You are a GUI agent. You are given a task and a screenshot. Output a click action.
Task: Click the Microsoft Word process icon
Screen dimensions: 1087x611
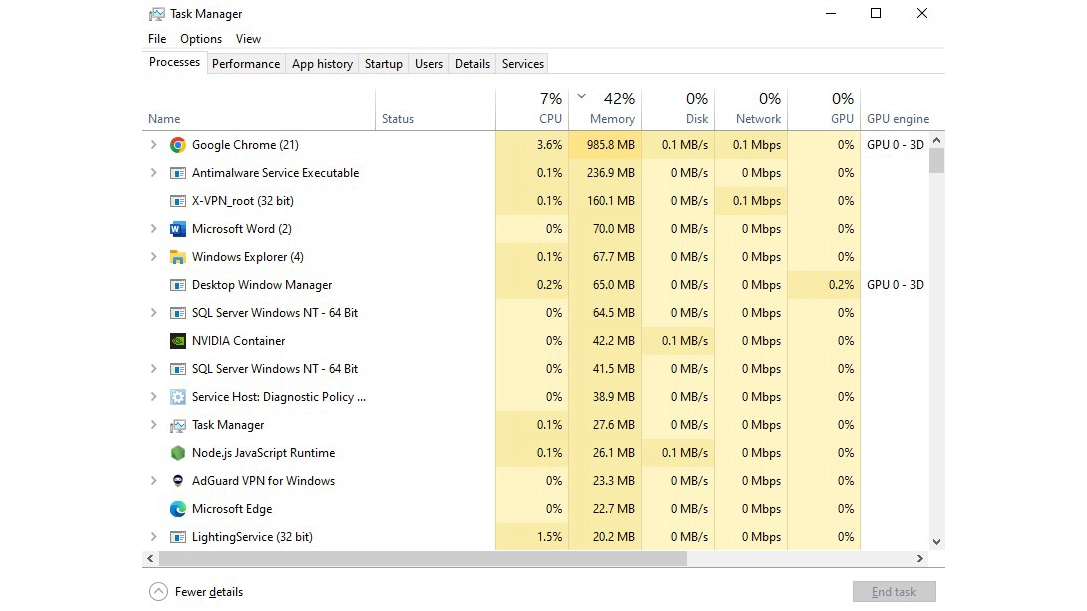(177, 229)
